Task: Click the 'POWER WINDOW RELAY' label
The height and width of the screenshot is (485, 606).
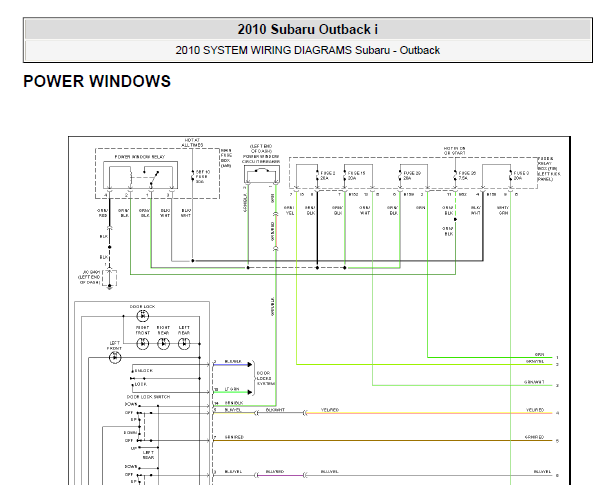Action: pyautogui.click(x=140, y=157)
